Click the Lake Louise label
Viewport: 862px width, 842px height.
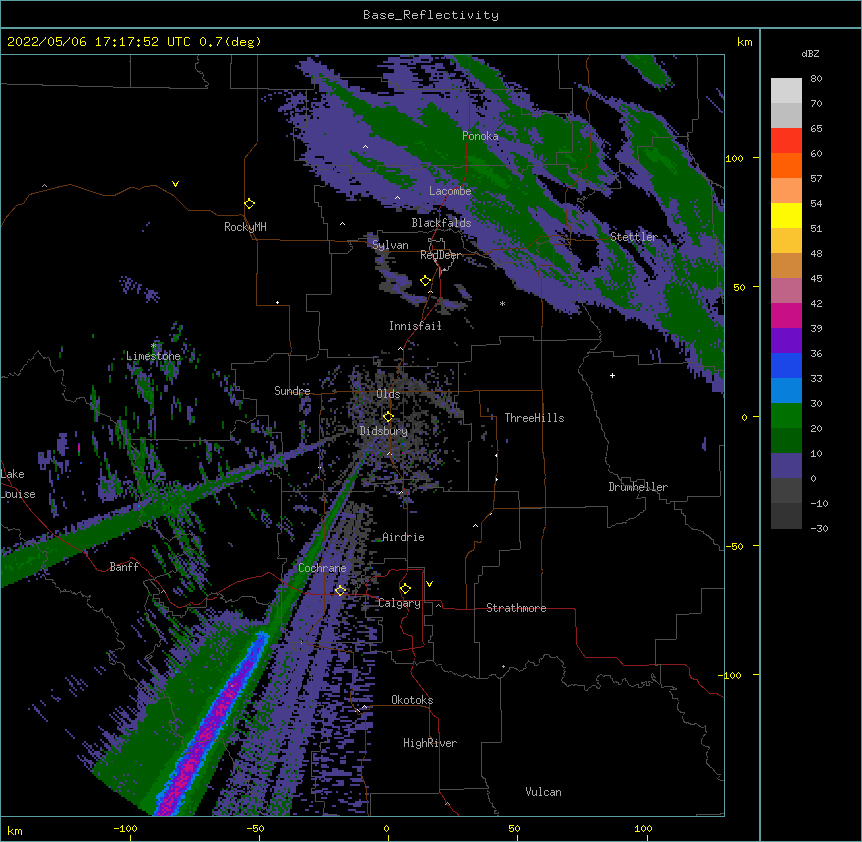pos(18,484)
